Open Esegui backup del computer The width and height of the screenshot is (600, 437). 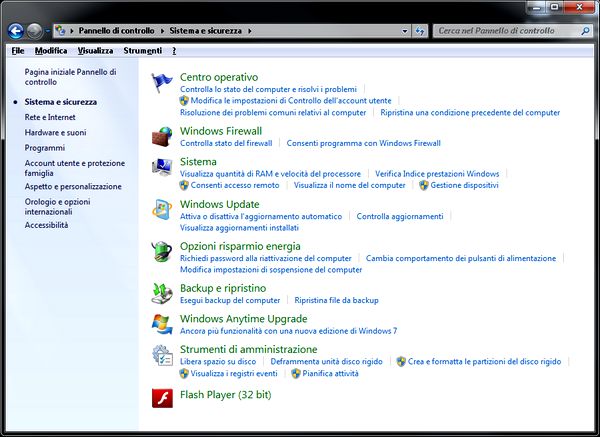click(230, 300)
